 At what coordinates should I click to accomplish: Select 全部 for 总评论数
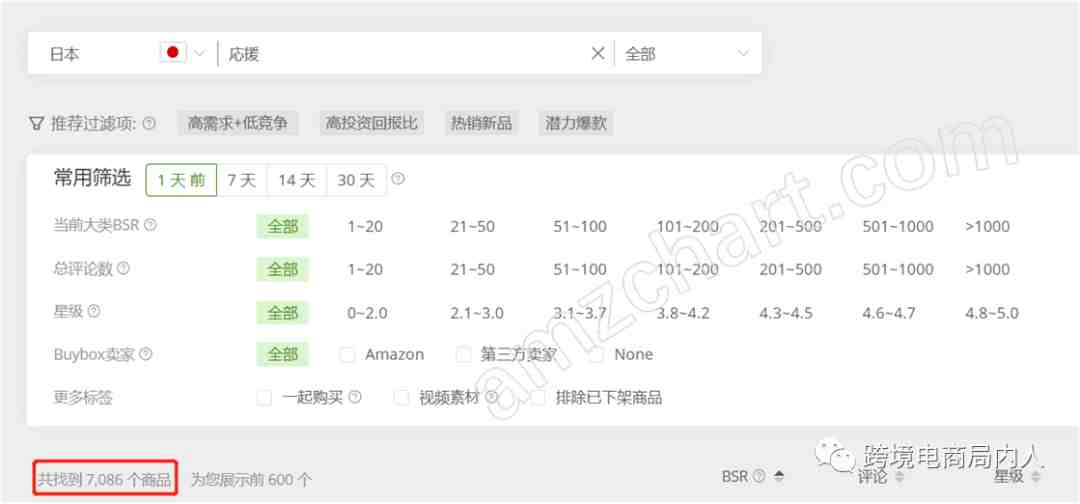(x=282, y=269)
